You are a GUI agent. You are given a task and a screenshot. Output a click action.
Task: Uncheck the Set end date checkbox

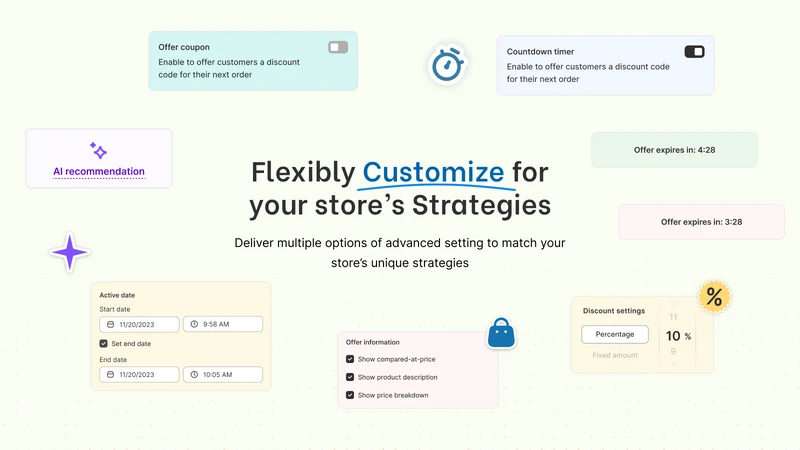tap(104, 343)
